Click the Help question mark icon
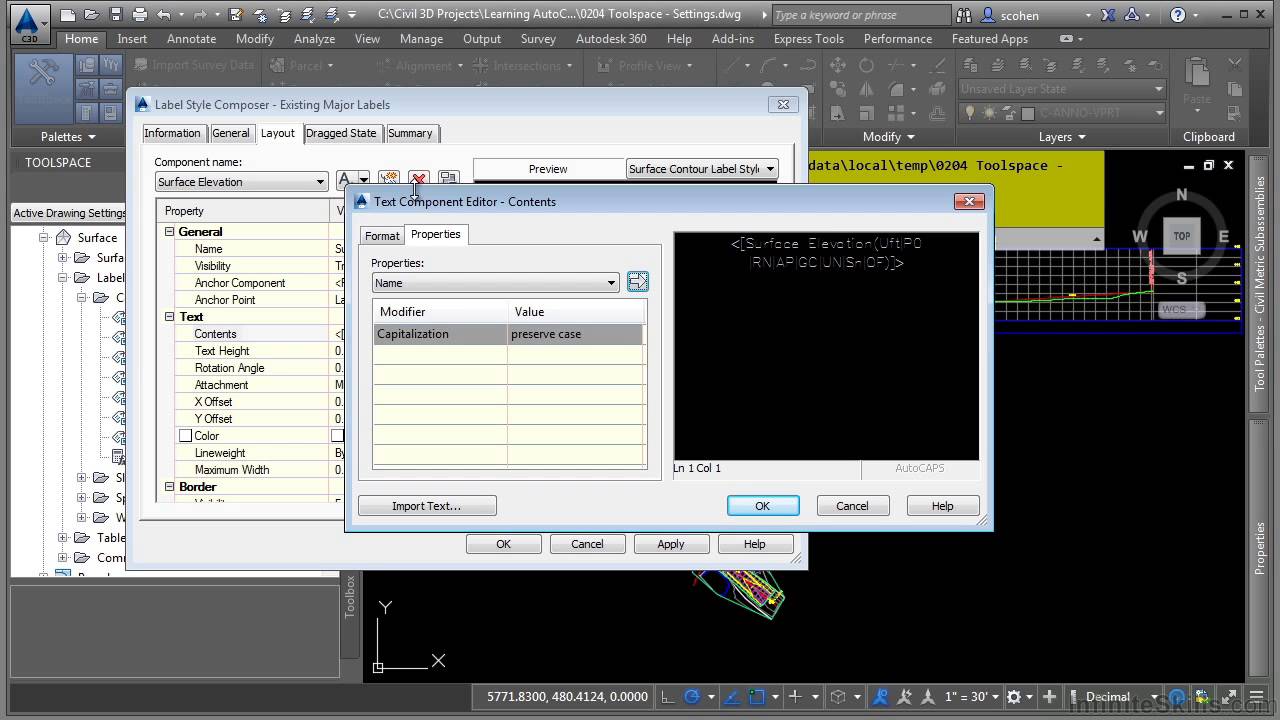Screen dimensions: 1280x720 pos(1177,15)
